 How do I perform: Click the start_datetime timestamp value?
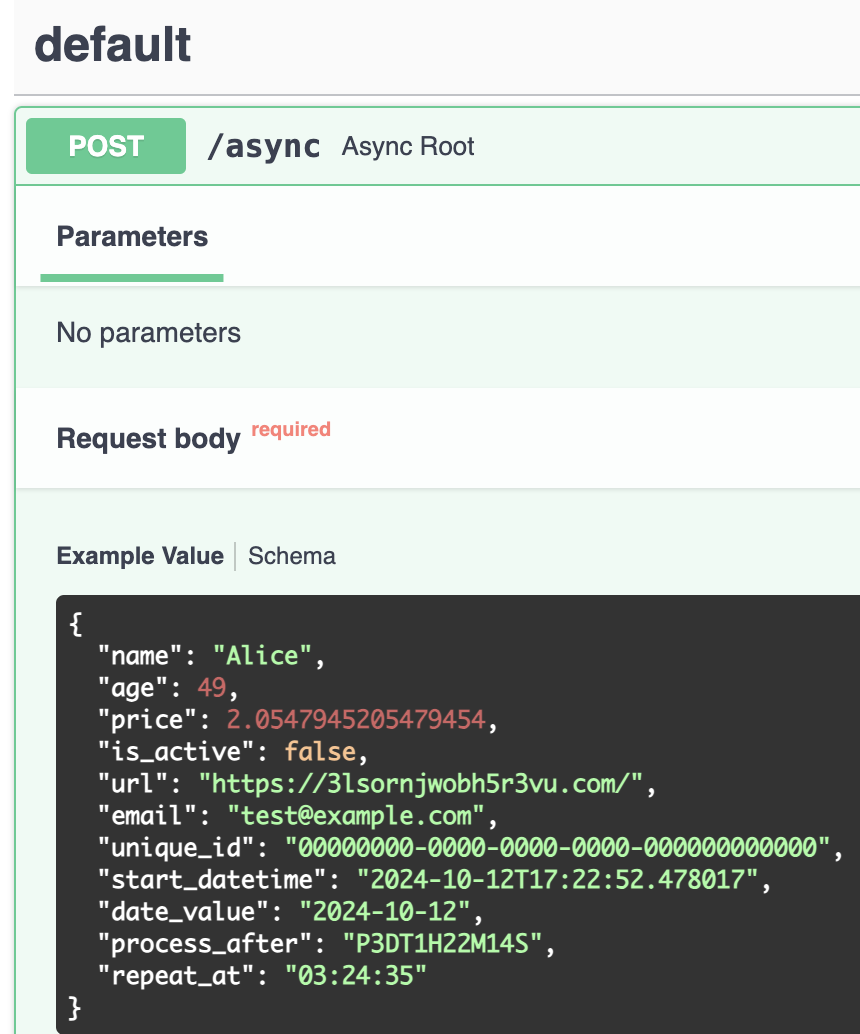[557, 880]
